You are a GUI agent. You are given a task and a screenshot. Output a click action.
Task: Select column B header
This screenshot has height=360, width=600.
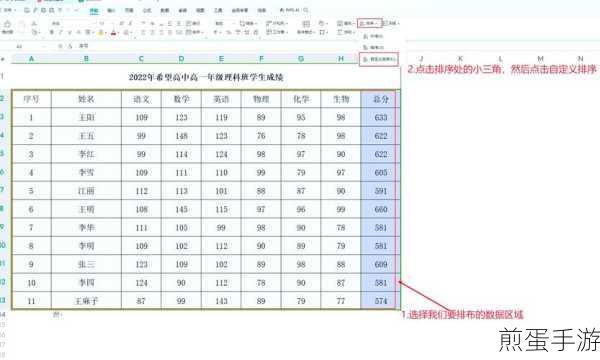[x=86, y=59]
